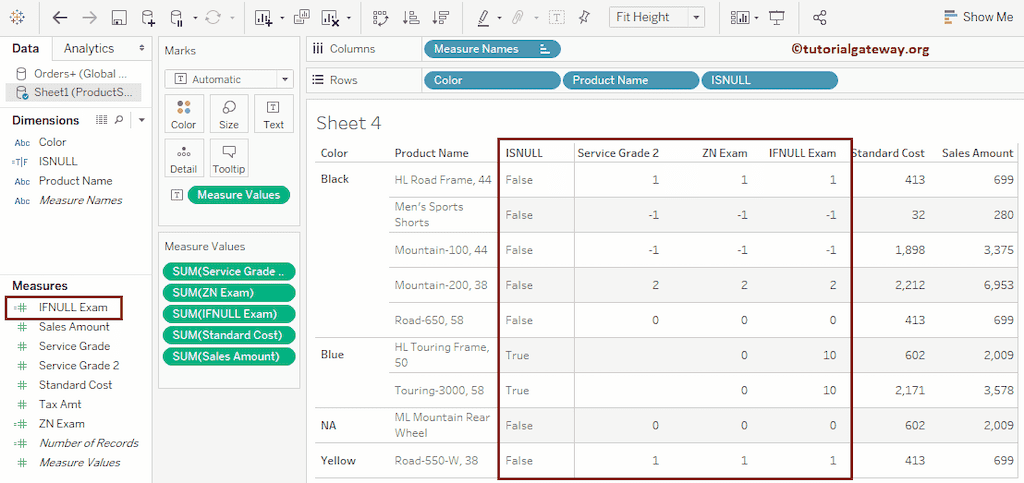Click the Show Mark Labels icon
This screenshot has height=483, width=1024.
(556, 18)
